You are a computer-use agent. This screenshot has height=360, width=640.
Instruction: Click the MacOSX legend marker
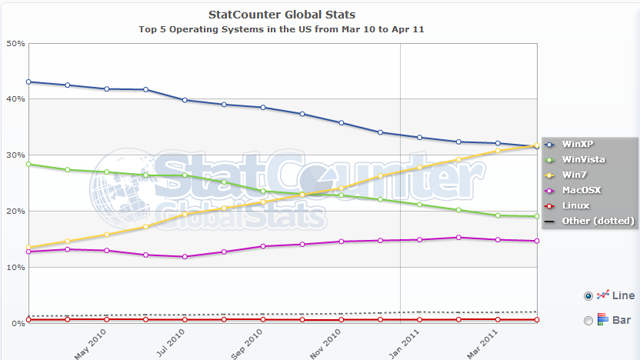[550, 191]
